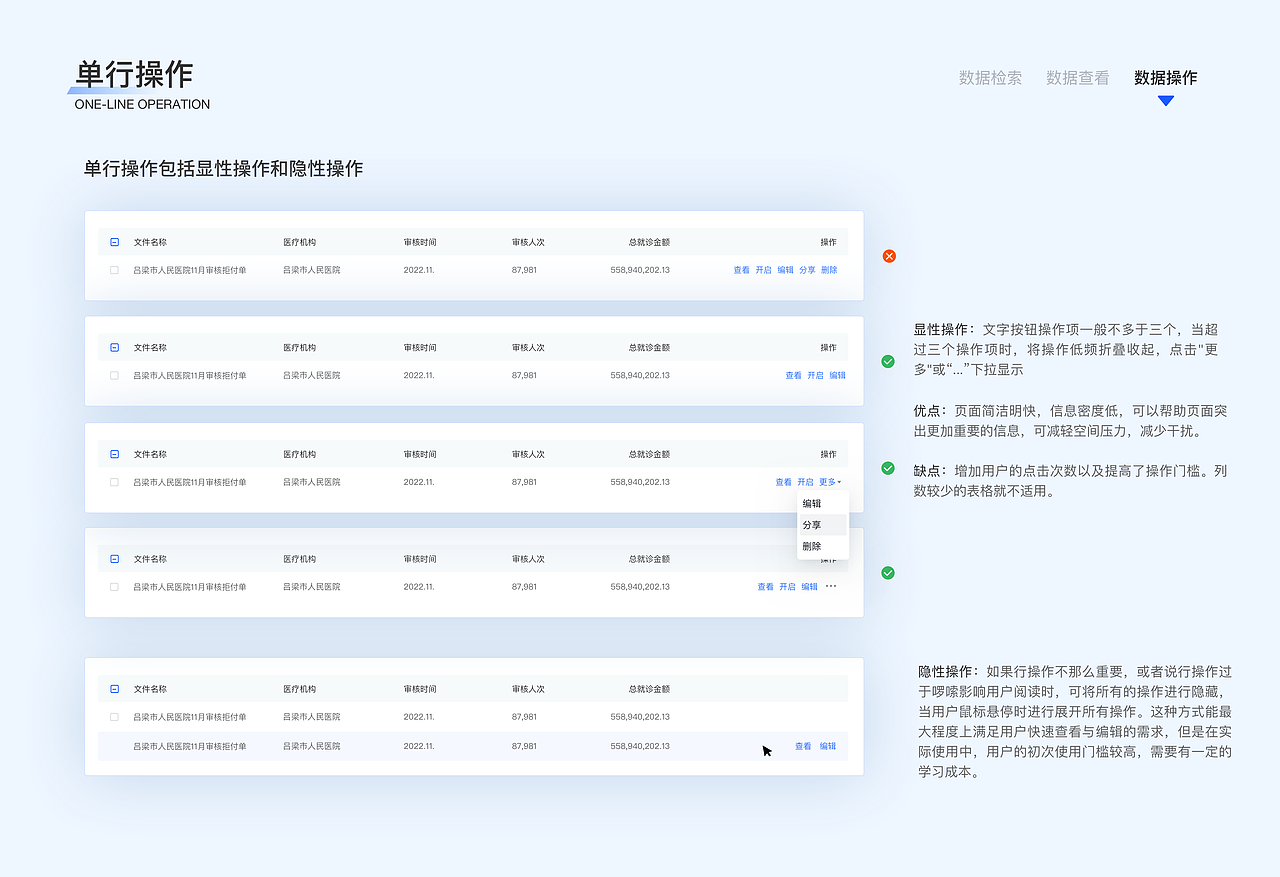Select 删除 from the open dropdown menu
This screenshot has height=877, width=1280.
(x=813, y=545)
